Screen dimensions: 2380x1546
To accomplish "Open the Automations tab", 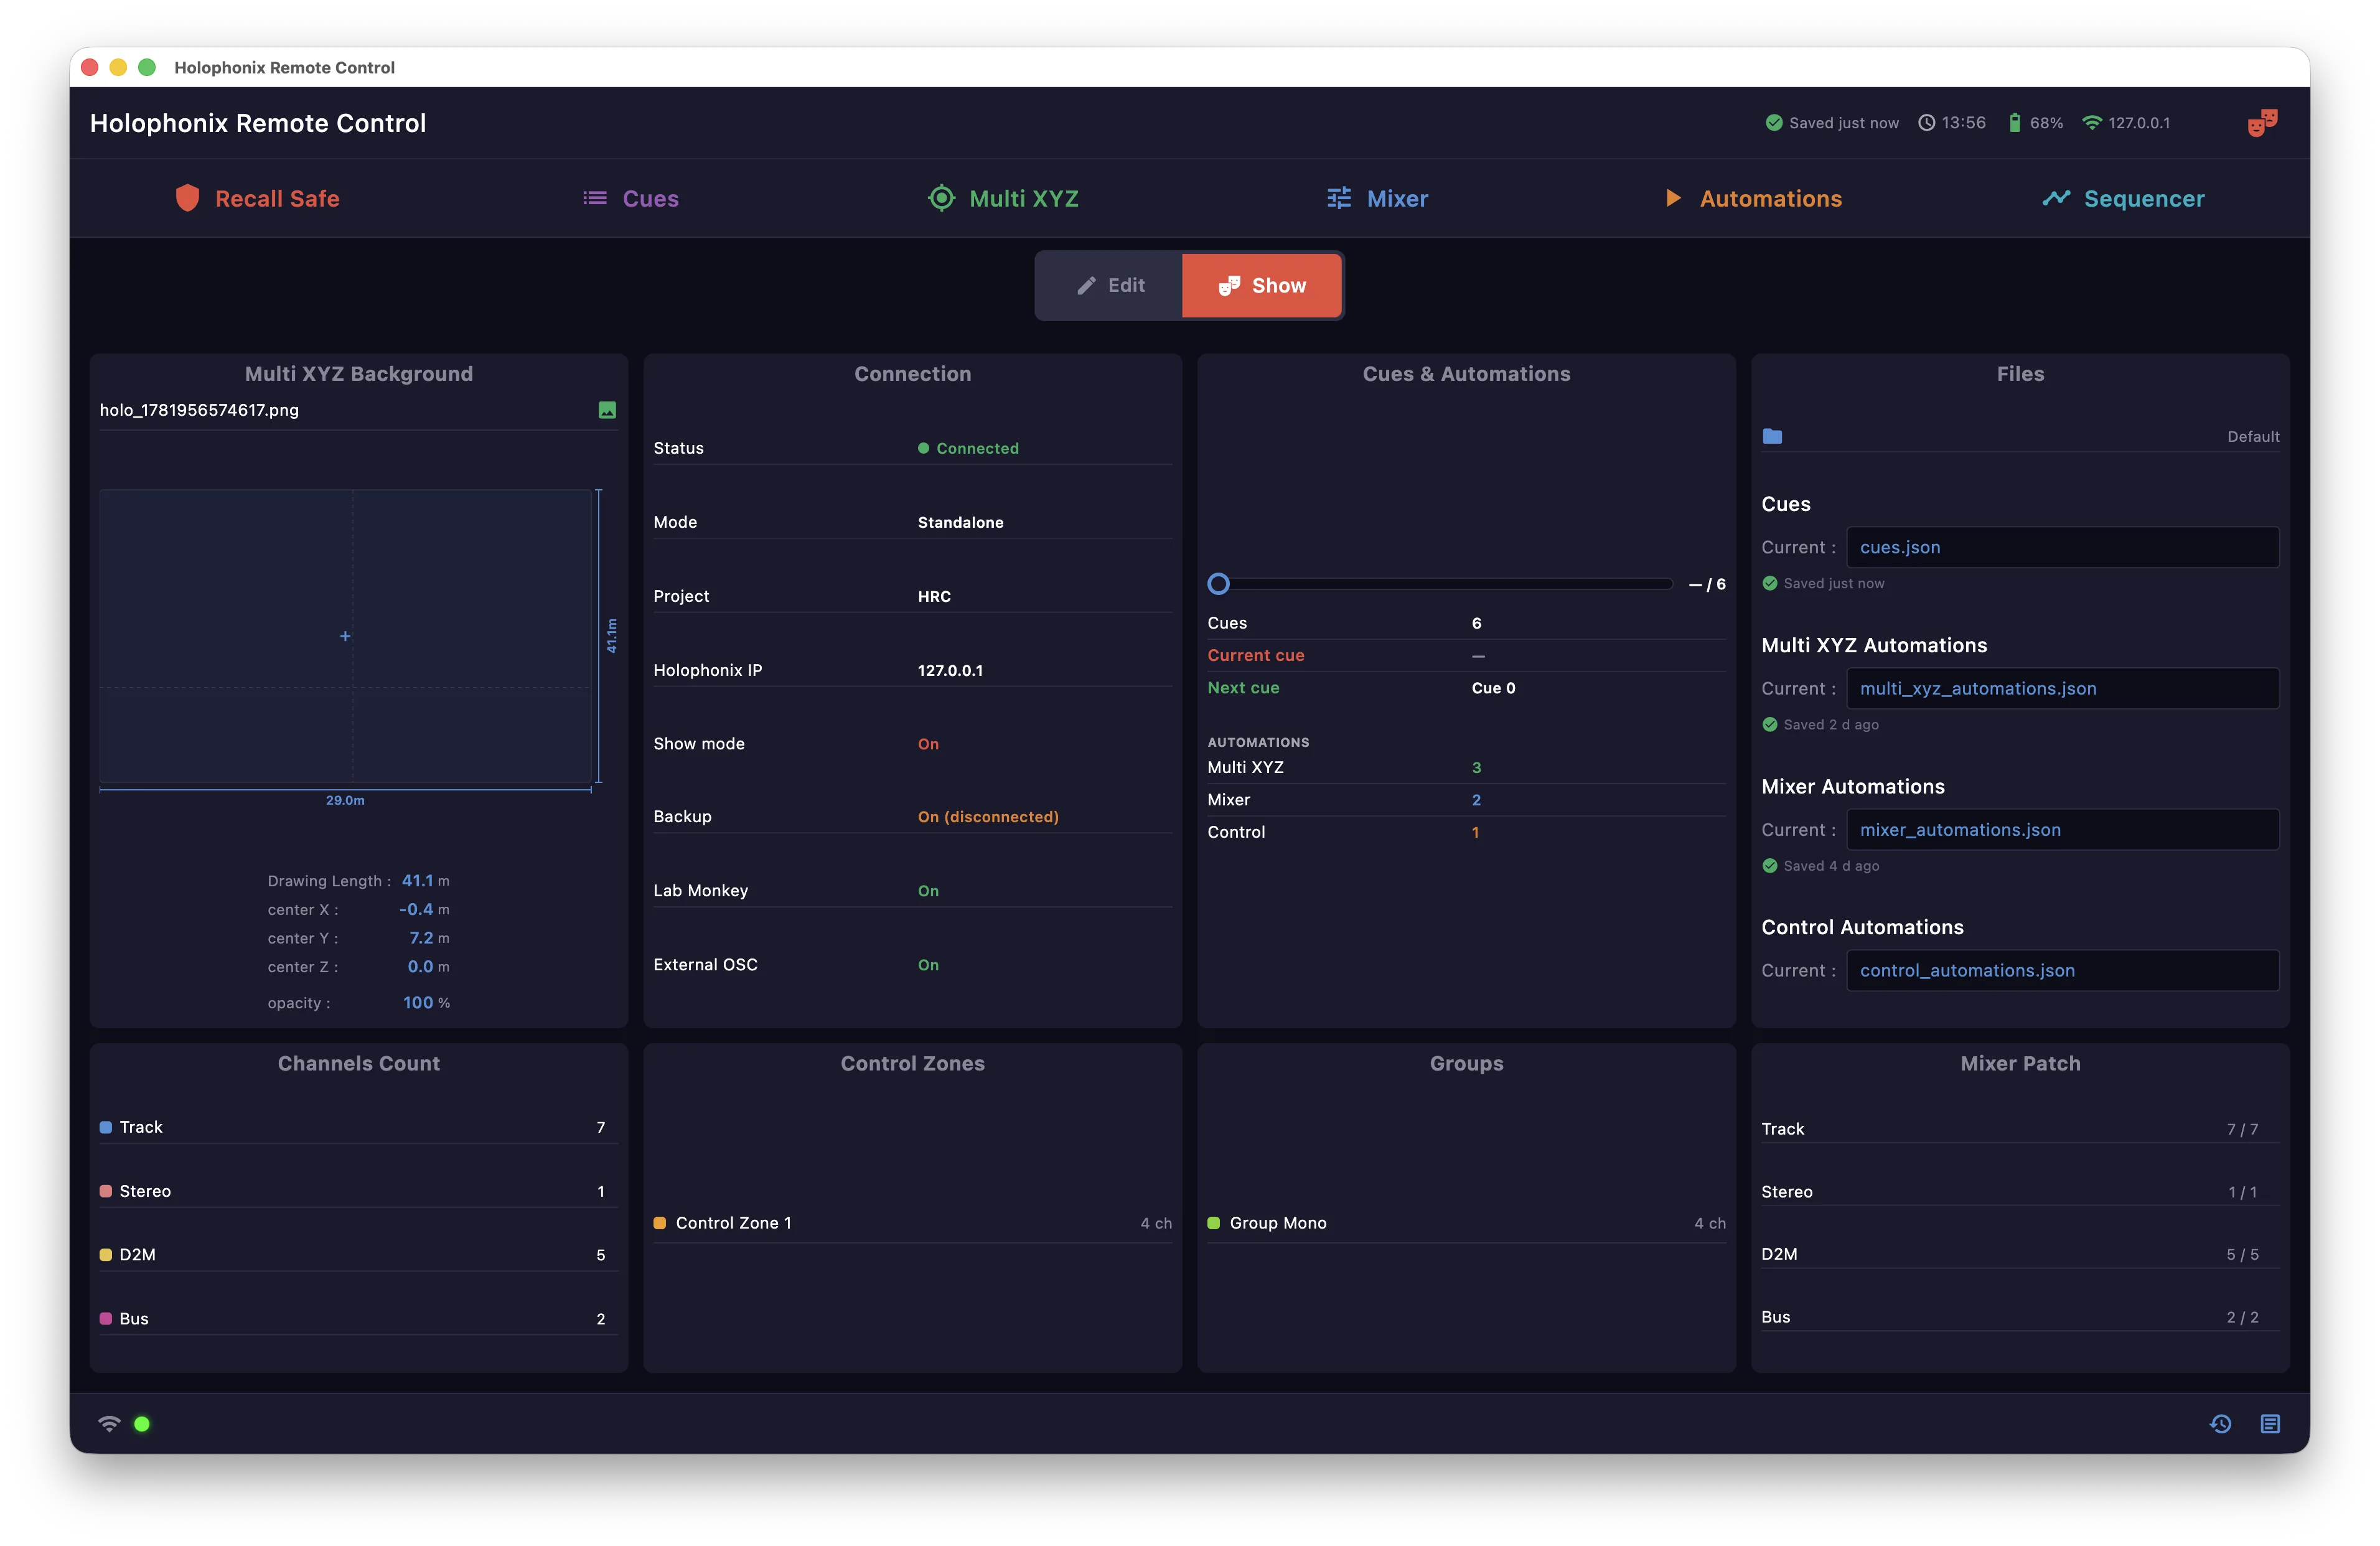I will [x=1753, y=198].
